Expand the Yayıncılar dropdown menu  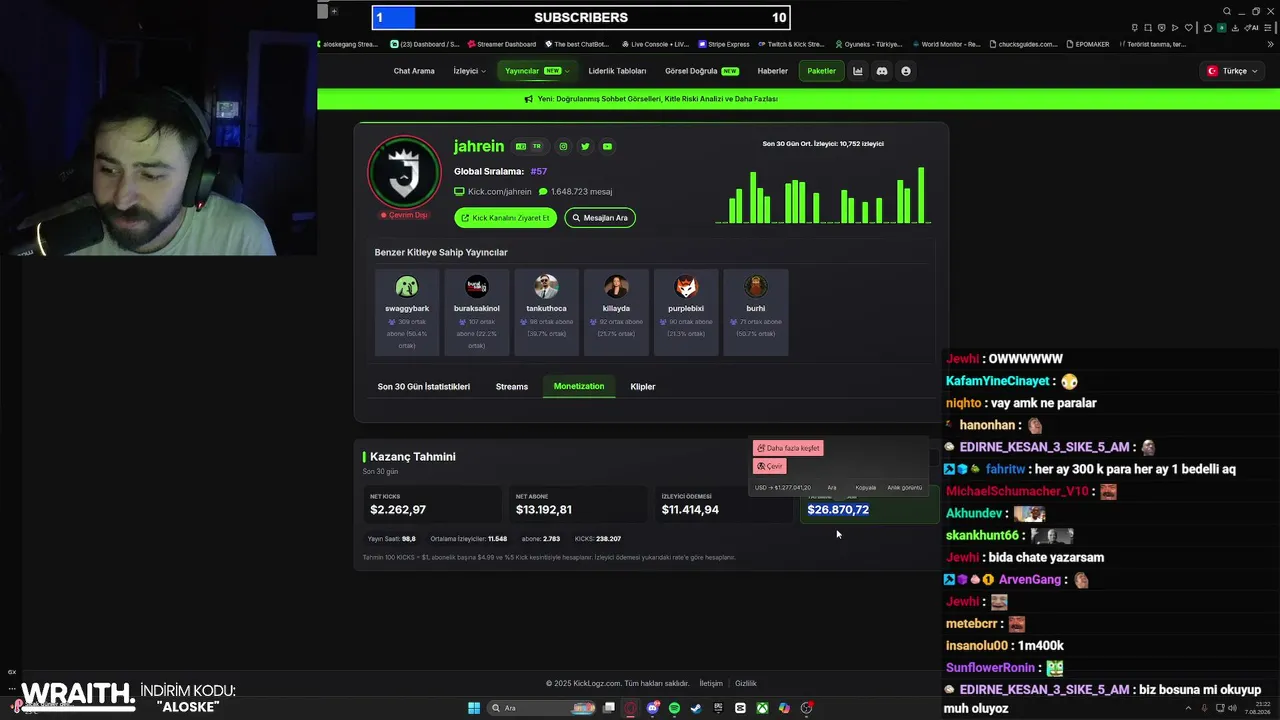(x=537, y=71)
